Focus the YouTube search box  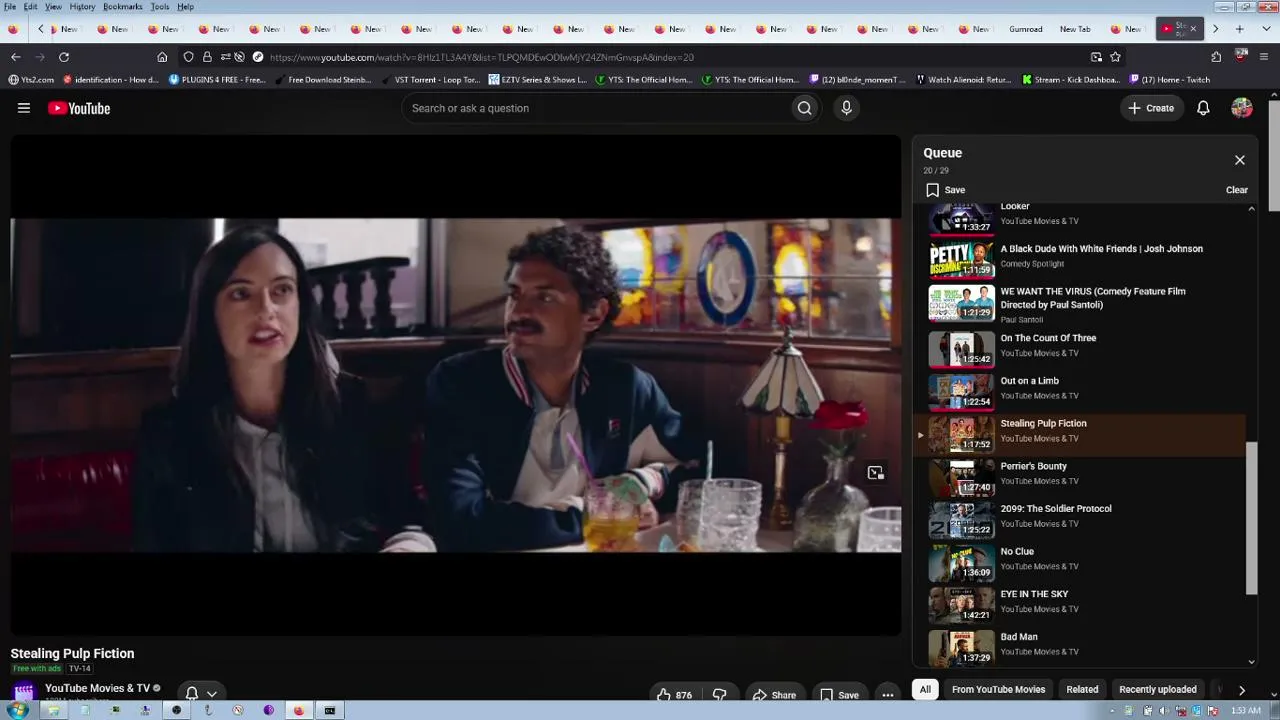click(x=596, y=108)
